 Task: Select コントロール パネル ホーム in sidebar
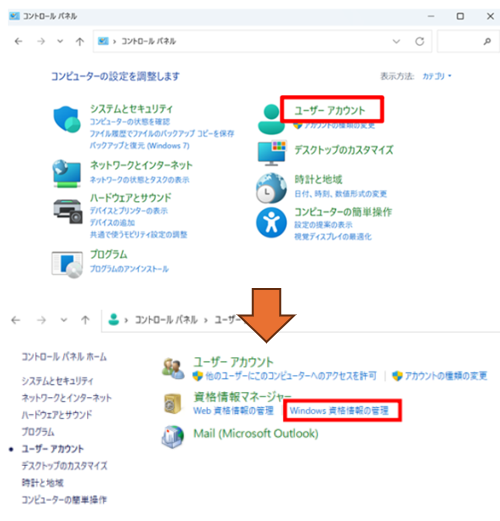(x=64, y=357)
